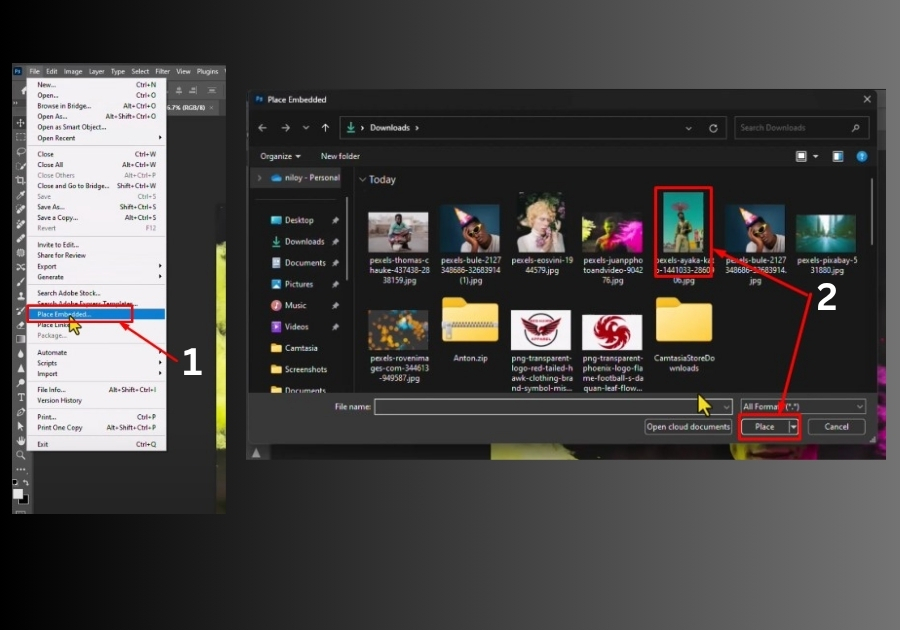Choose Browse in Bridge menu entry

[x=96, y=106]
